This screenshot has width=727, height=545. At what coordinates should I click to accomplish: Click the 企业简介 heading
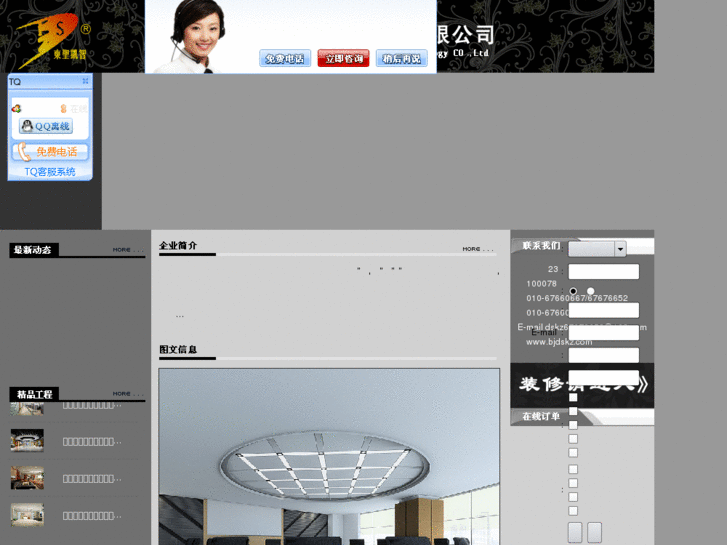178,245
